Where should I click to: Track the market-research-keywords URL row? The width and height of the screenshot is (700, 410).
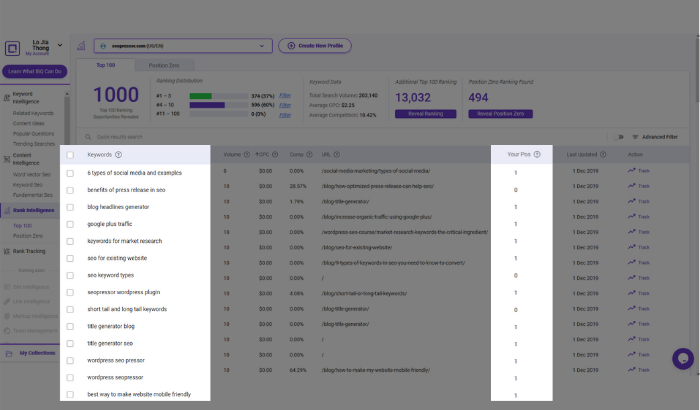click(639, 232)
